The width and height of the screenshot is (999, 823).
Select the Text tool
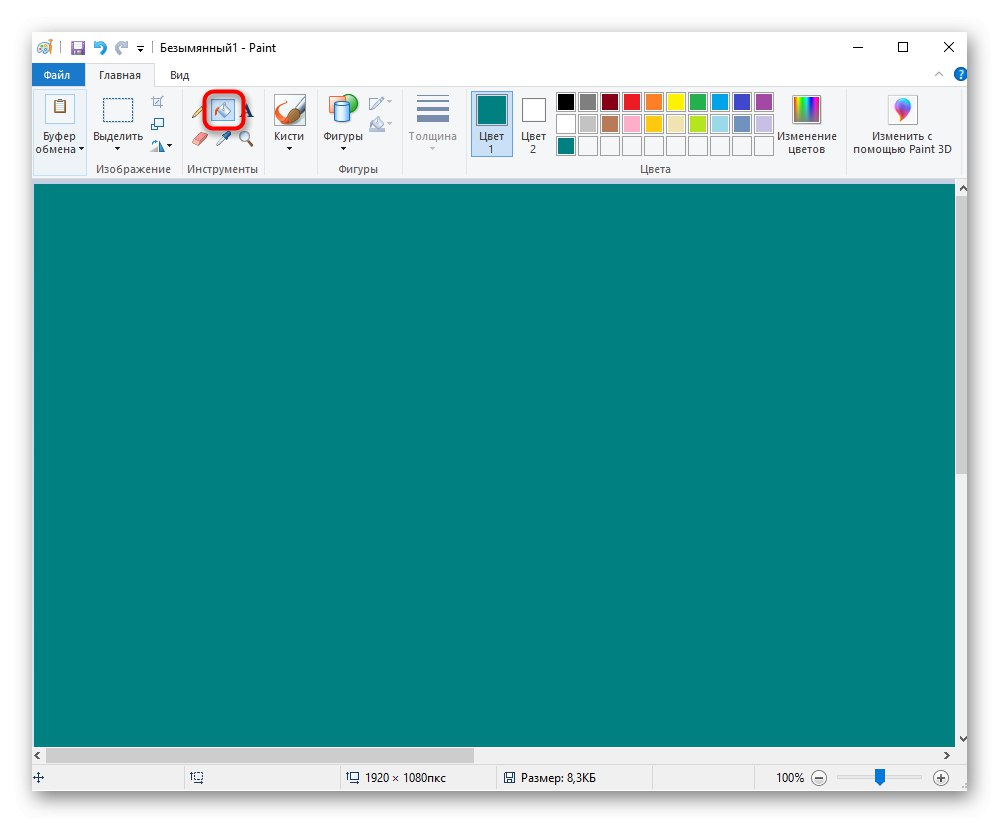coord(247,111)
